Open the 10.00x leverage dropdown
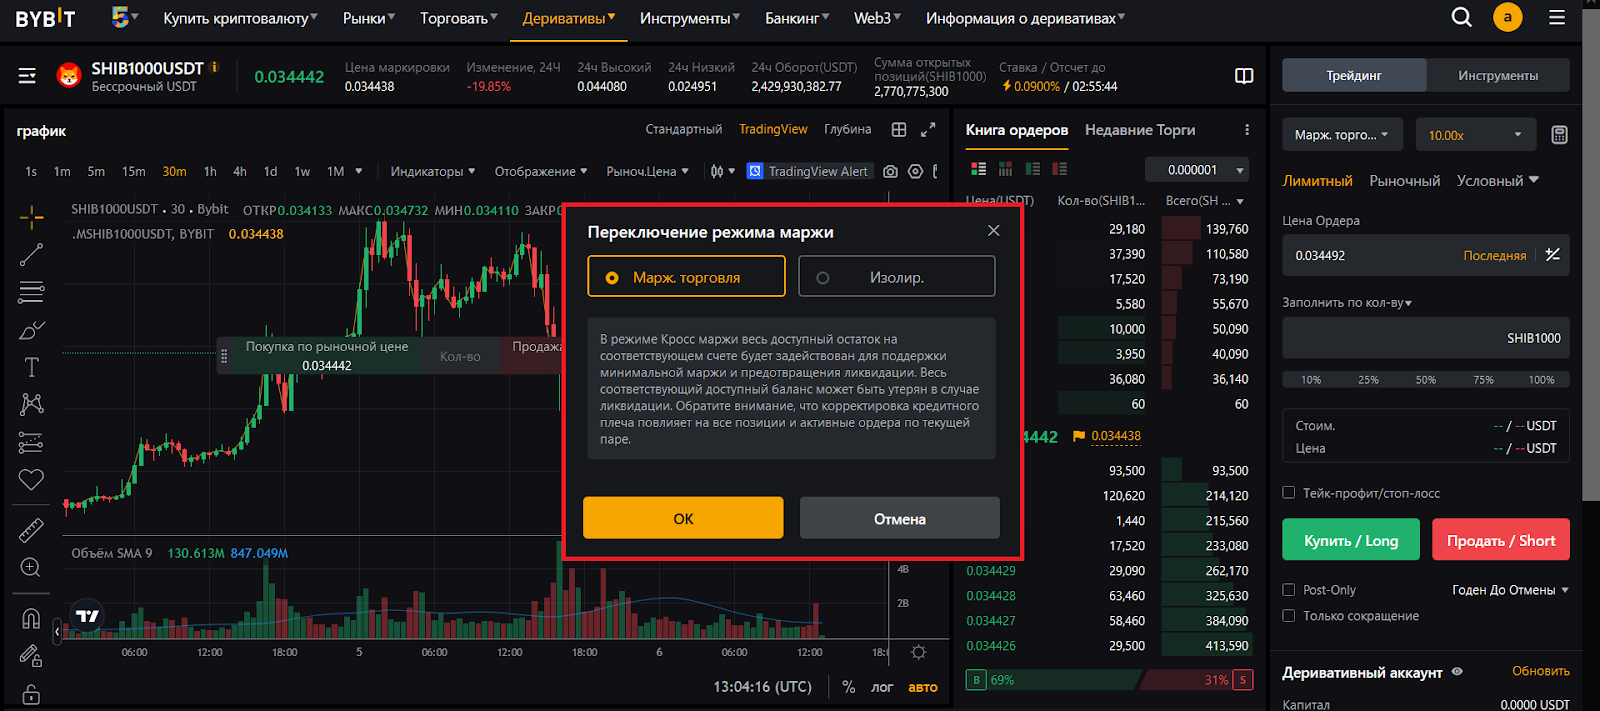 pyautogui.click(x=1475, y=135)
